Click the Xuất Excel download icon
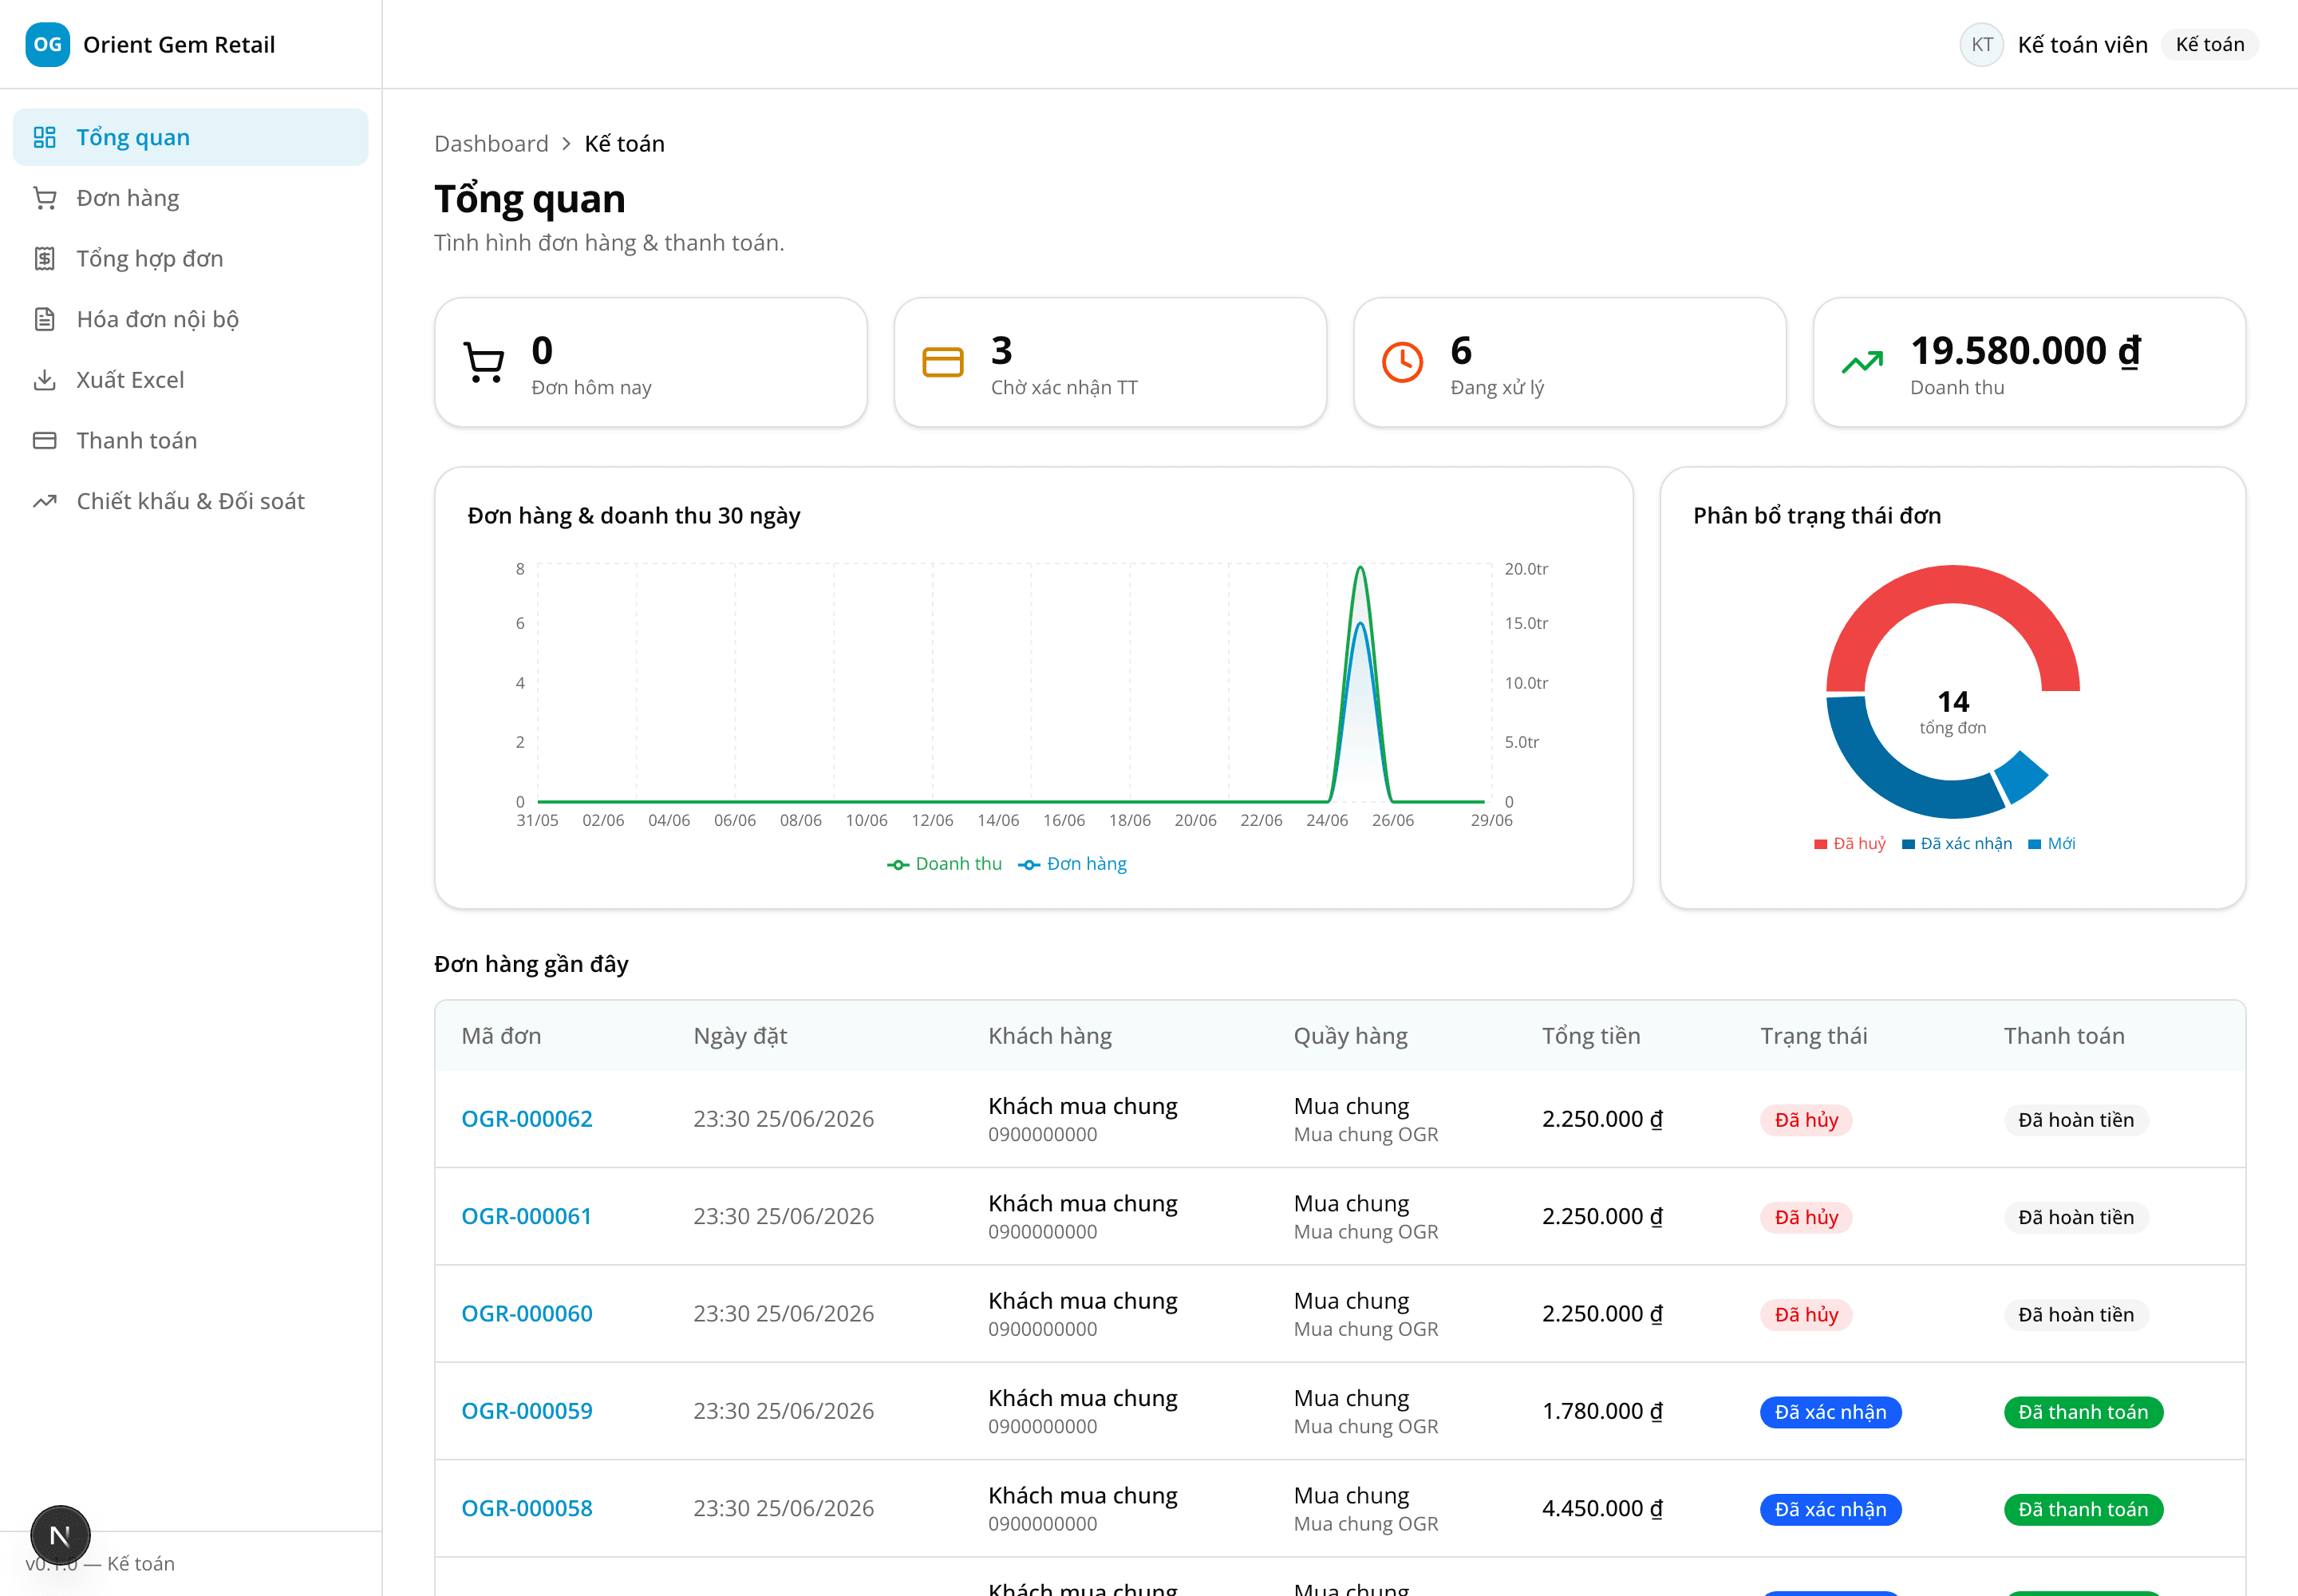2298x1596 pixels. [x=44, y=380]
